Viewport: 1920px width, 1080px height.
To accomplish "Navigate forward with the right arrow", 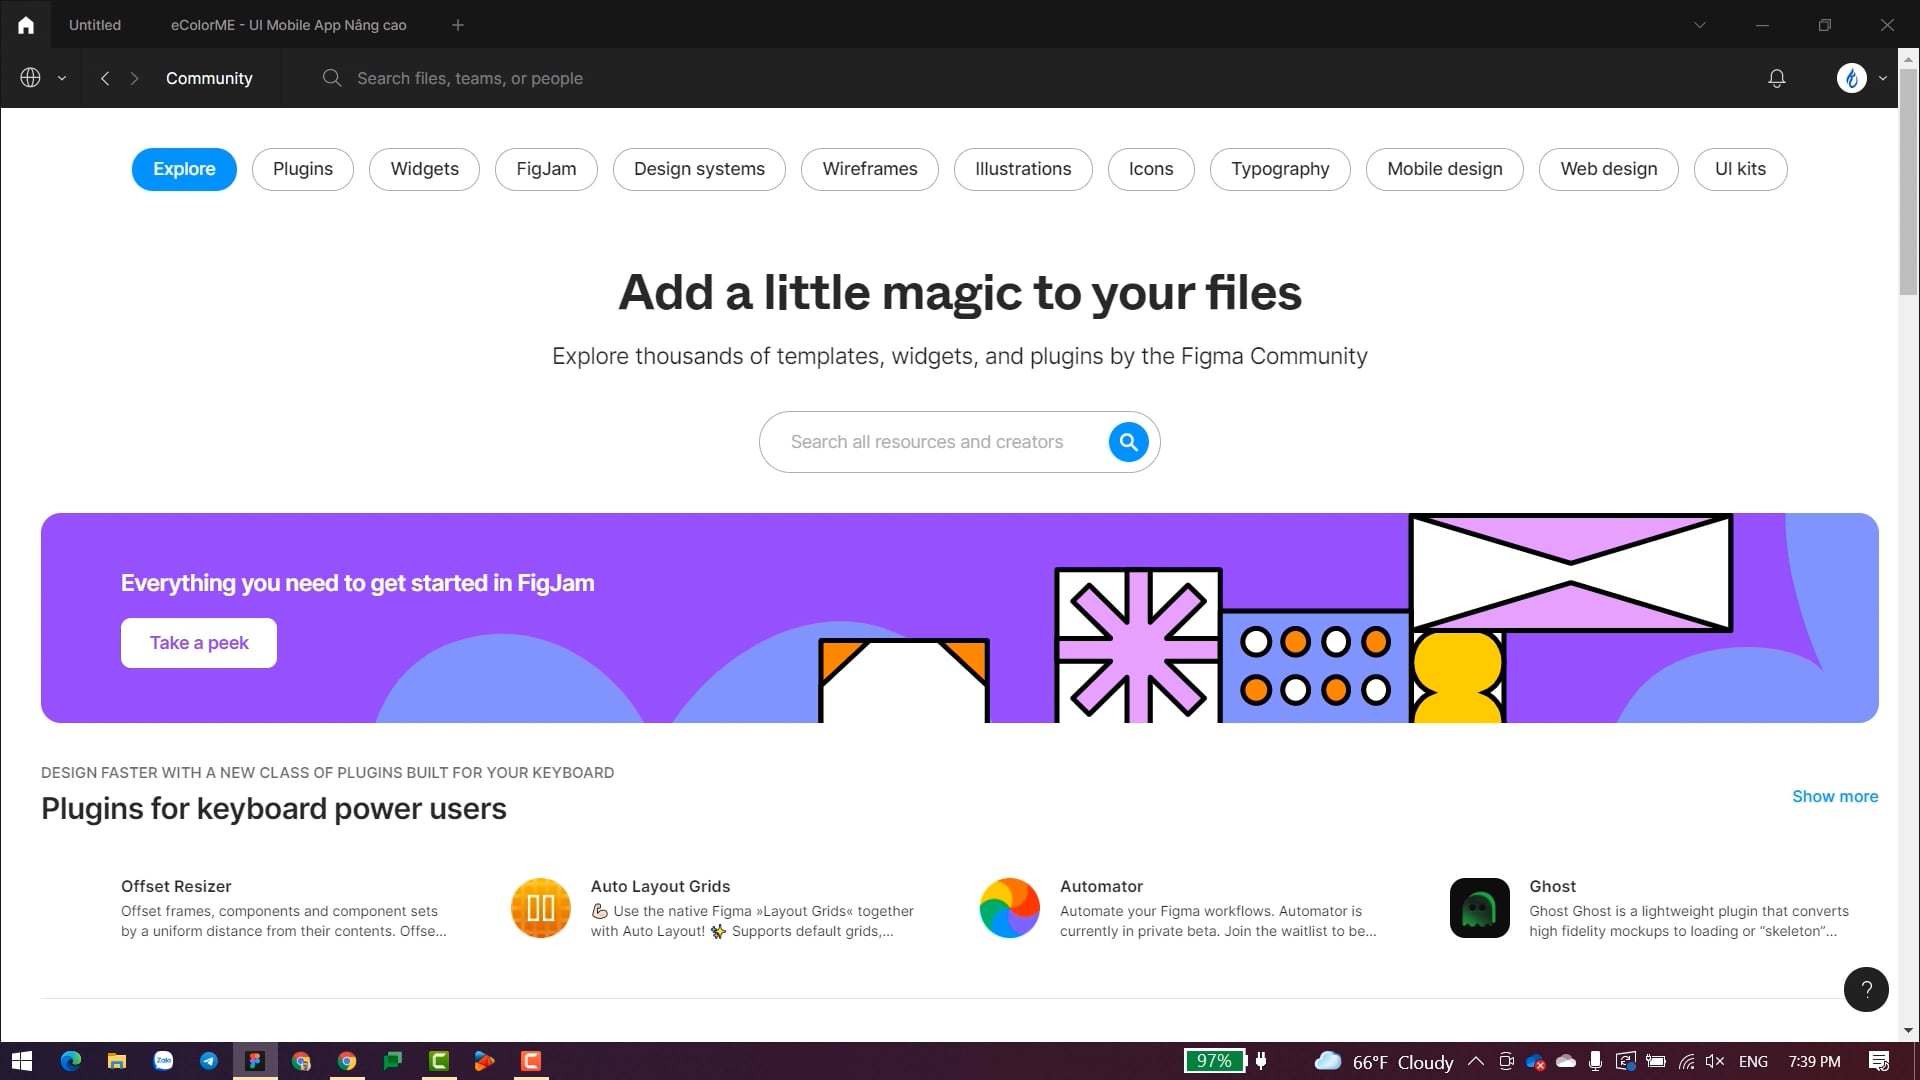I will pyautogui.click(x=135, y=78).
